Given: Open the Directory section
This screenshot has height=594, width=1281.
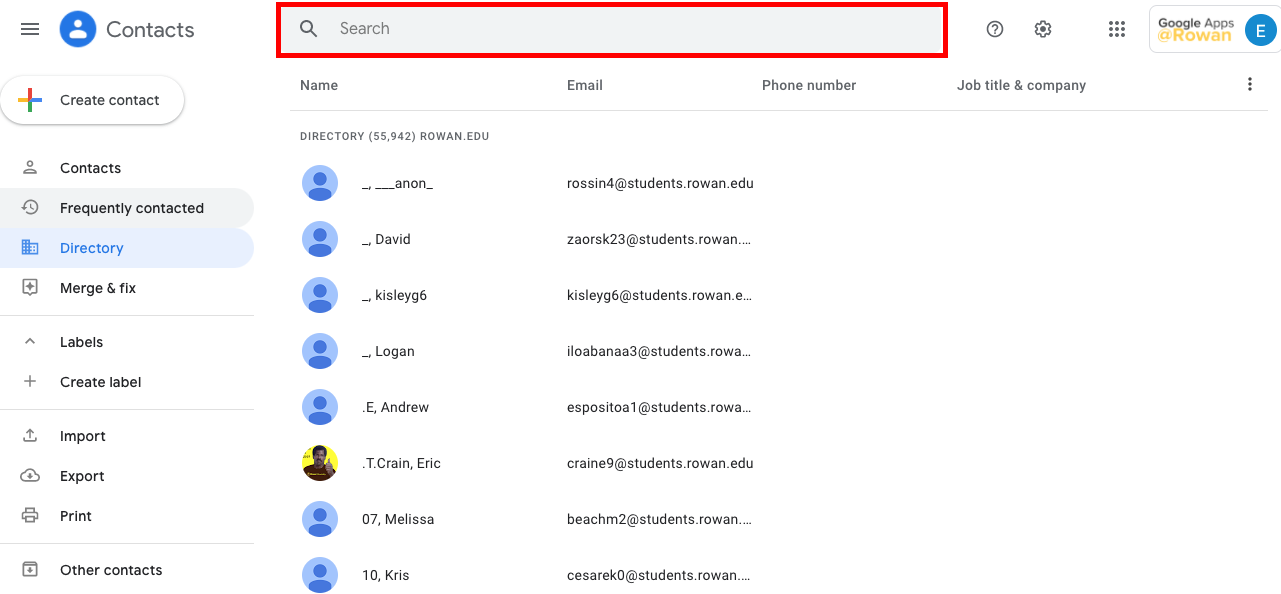Looking at the screenshot, I should pyautogui.click(x=127, y=248).
